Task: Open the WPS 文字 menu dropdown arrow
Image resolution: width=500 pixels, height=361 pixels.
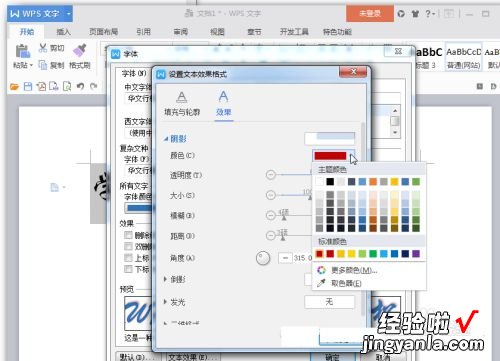Action: coord(68,14)
